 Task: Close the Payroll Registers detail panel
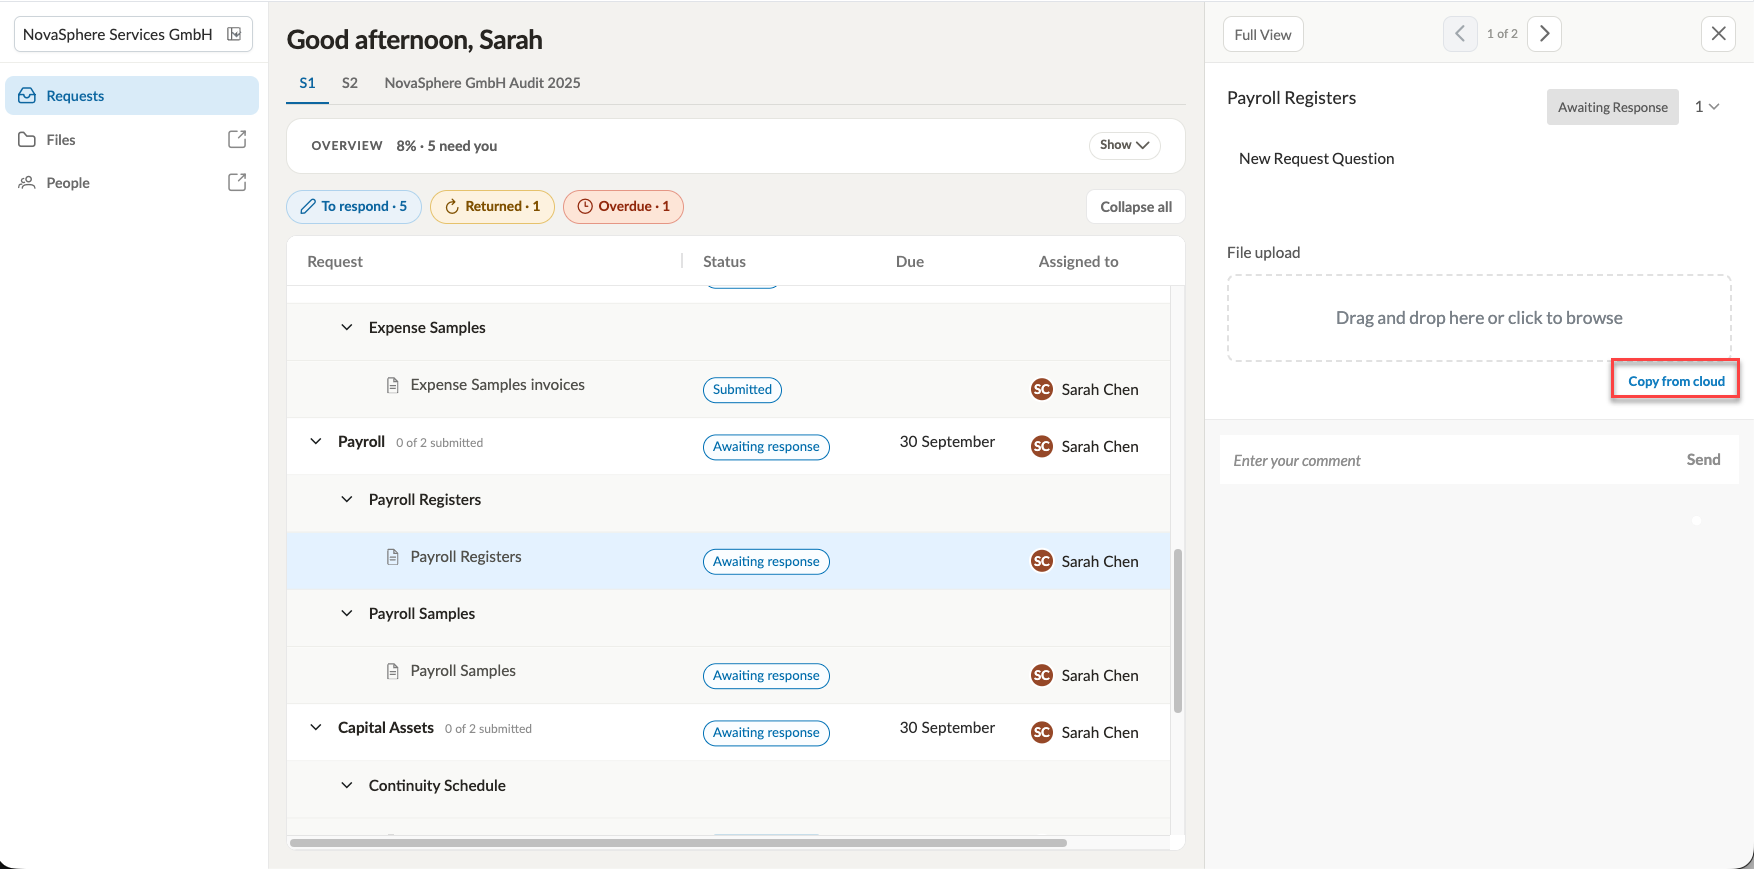[1718, 34]
